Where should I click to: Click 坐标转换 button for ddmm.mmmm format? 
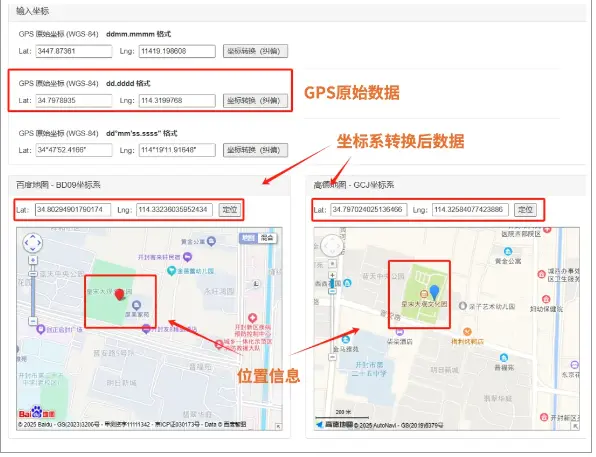coord(255,51)
